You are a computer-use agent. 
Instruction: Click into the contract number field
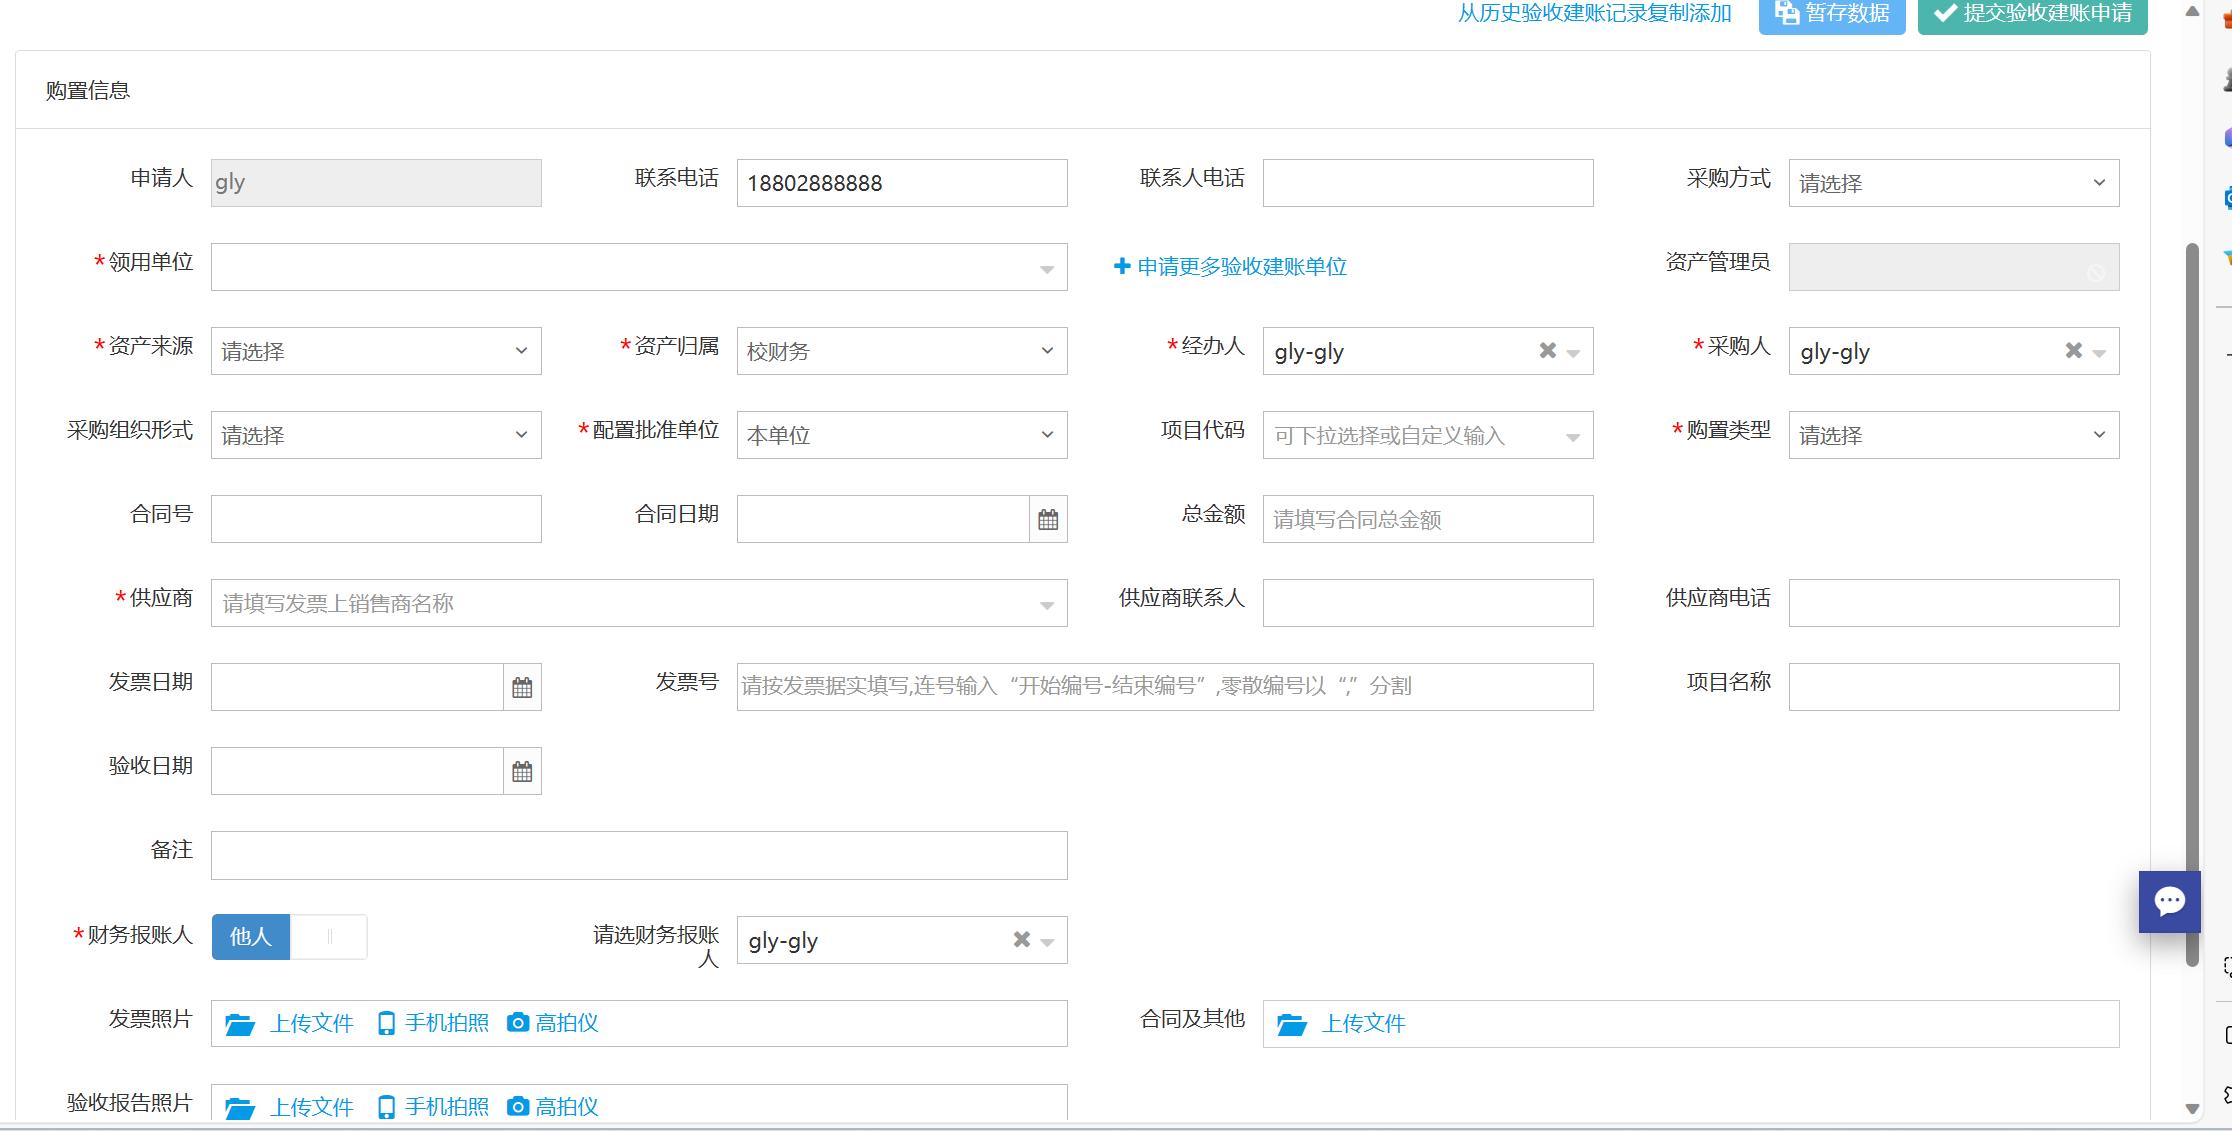[x=376, y=519]
